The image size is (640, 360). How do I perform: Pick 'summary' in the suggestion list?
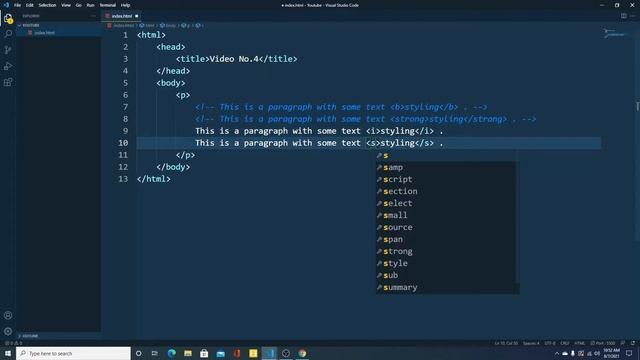pyautogui.click(x=447, y=287)
